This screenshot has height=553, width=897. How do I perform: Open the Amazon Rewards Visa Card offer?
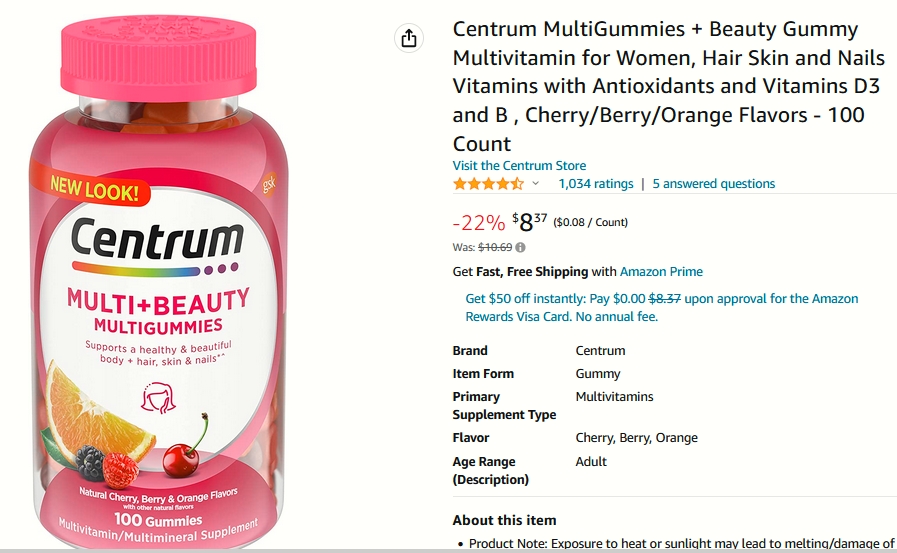point(661,308)
